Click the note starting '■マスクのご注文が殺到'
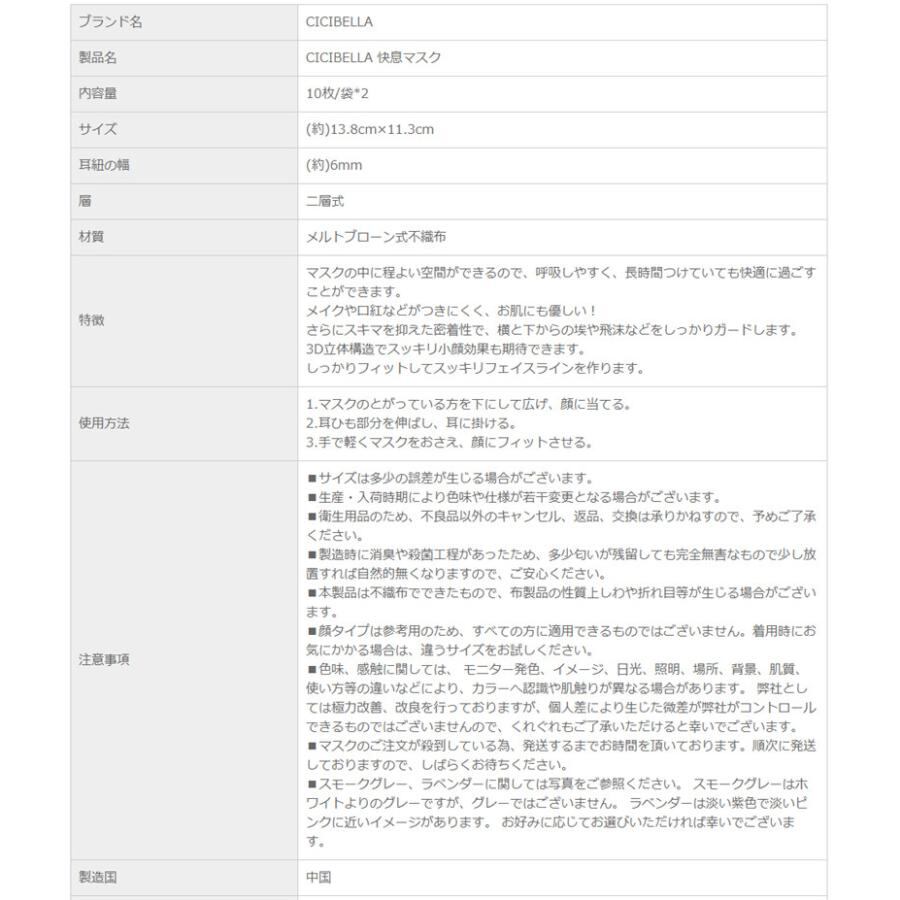 pyautogui.click(x=561, y=755)
